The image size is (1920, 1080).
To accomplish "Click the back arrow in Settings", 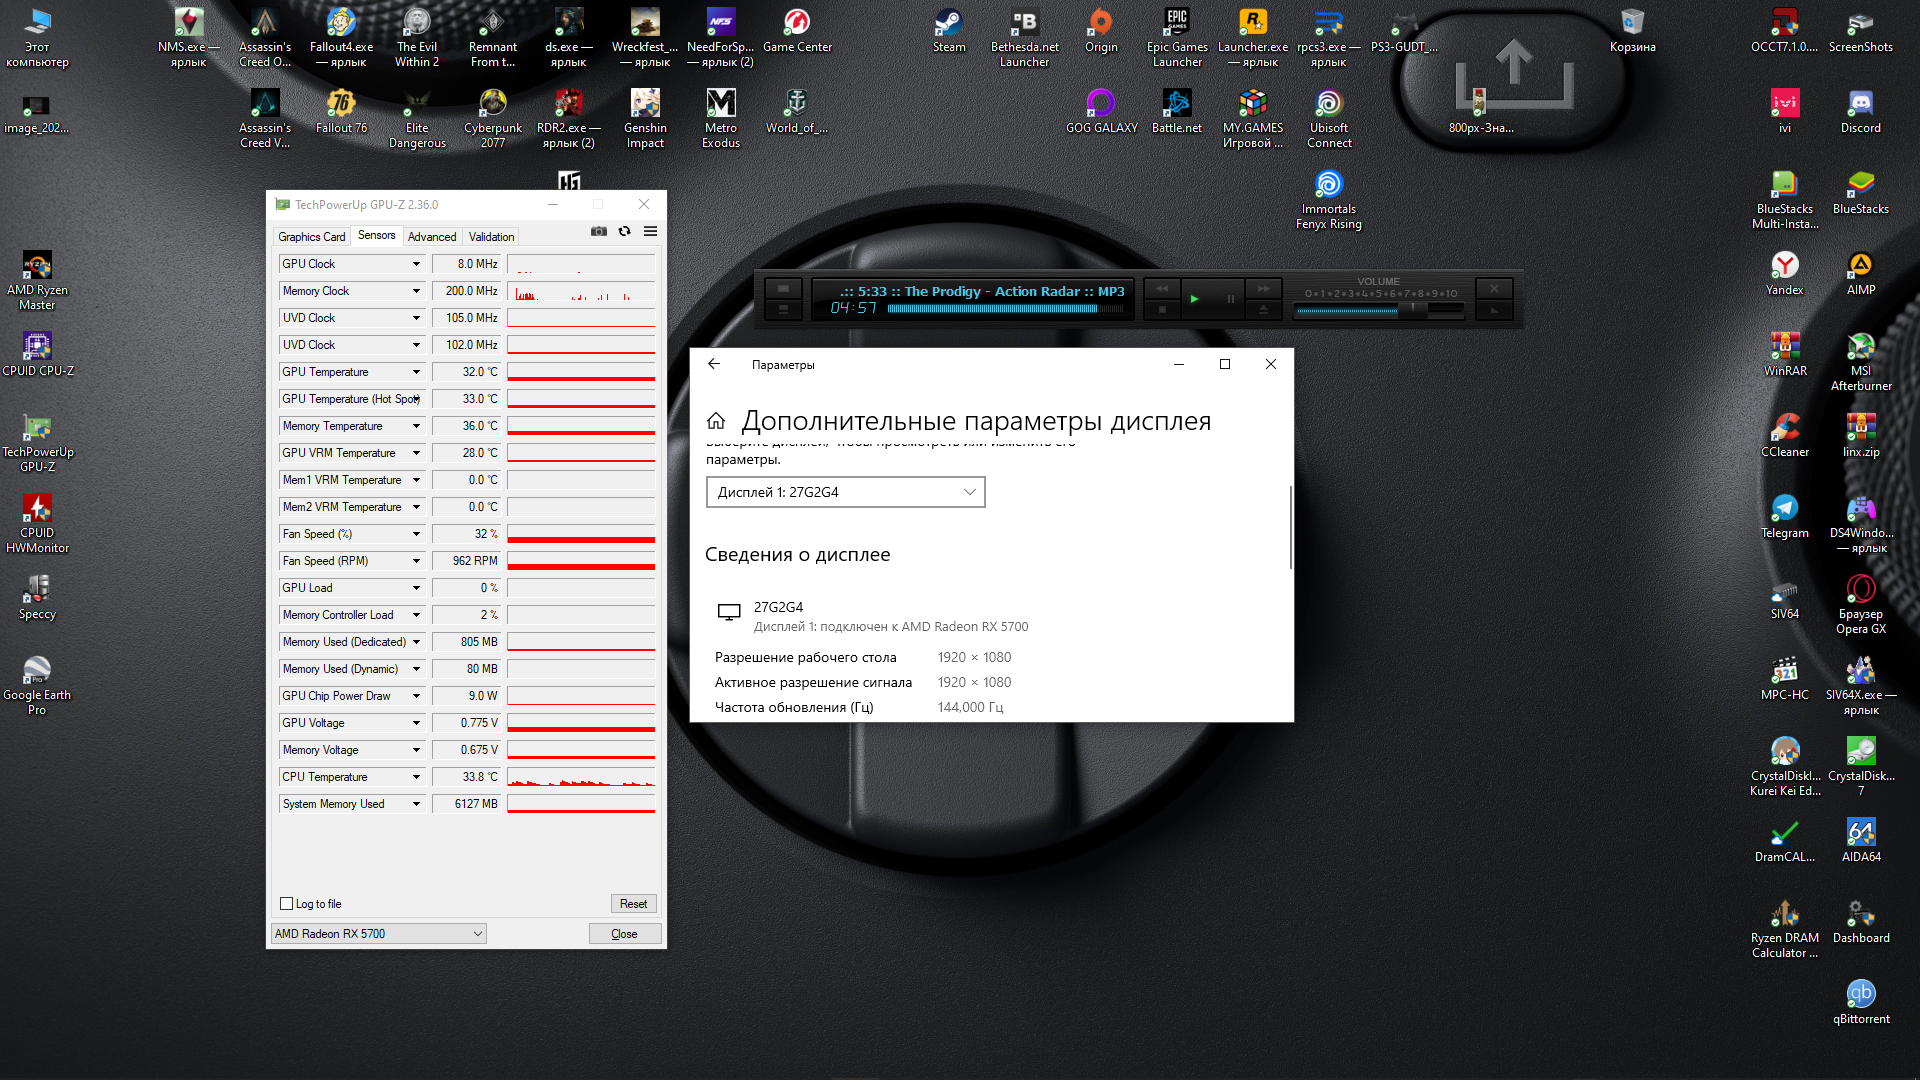I will 714,364.
